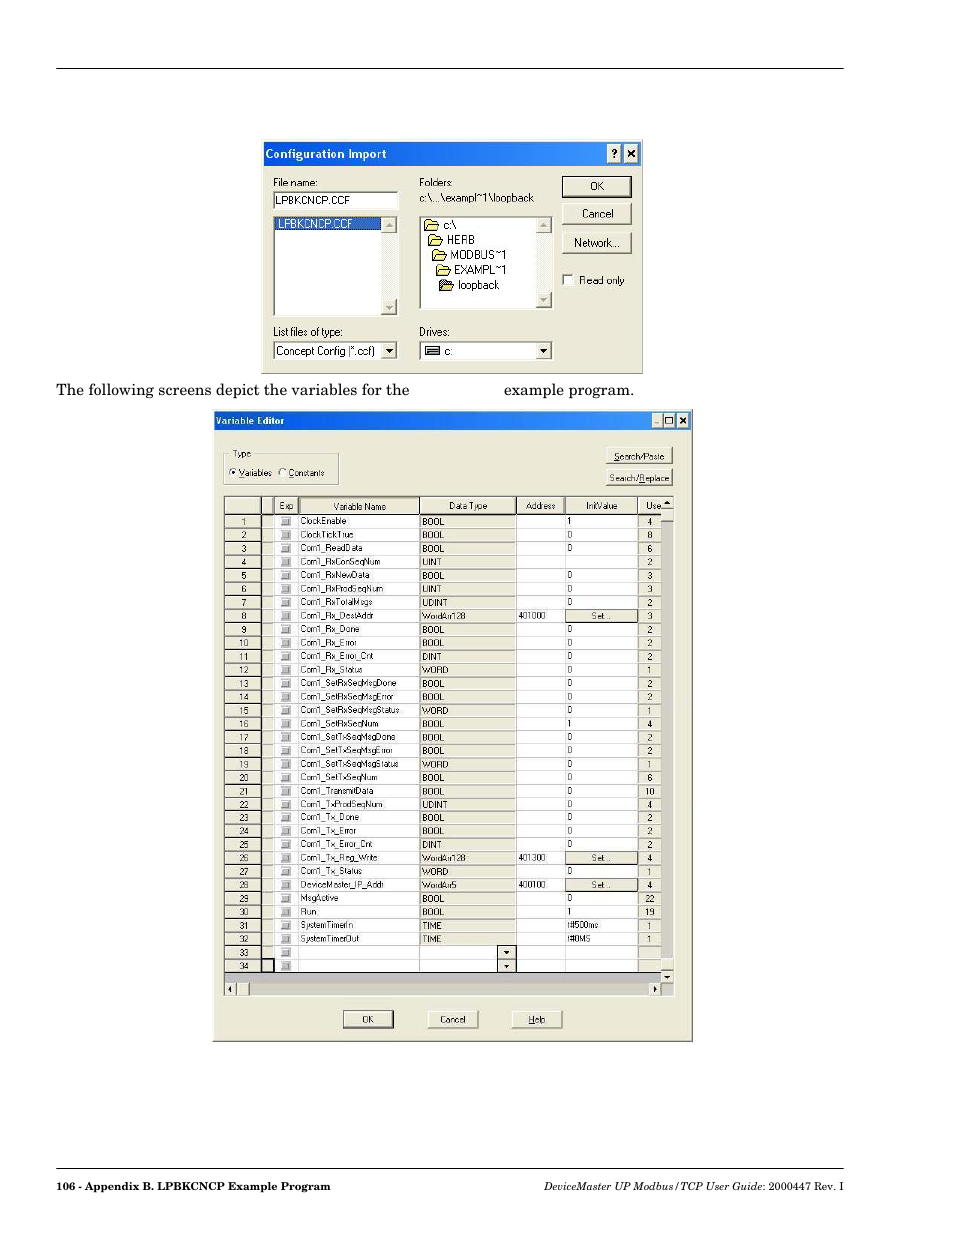The image size is (954, 1235).
Task: Click Cancel in the Variable Editor window
Action: tap(453, 1019)
